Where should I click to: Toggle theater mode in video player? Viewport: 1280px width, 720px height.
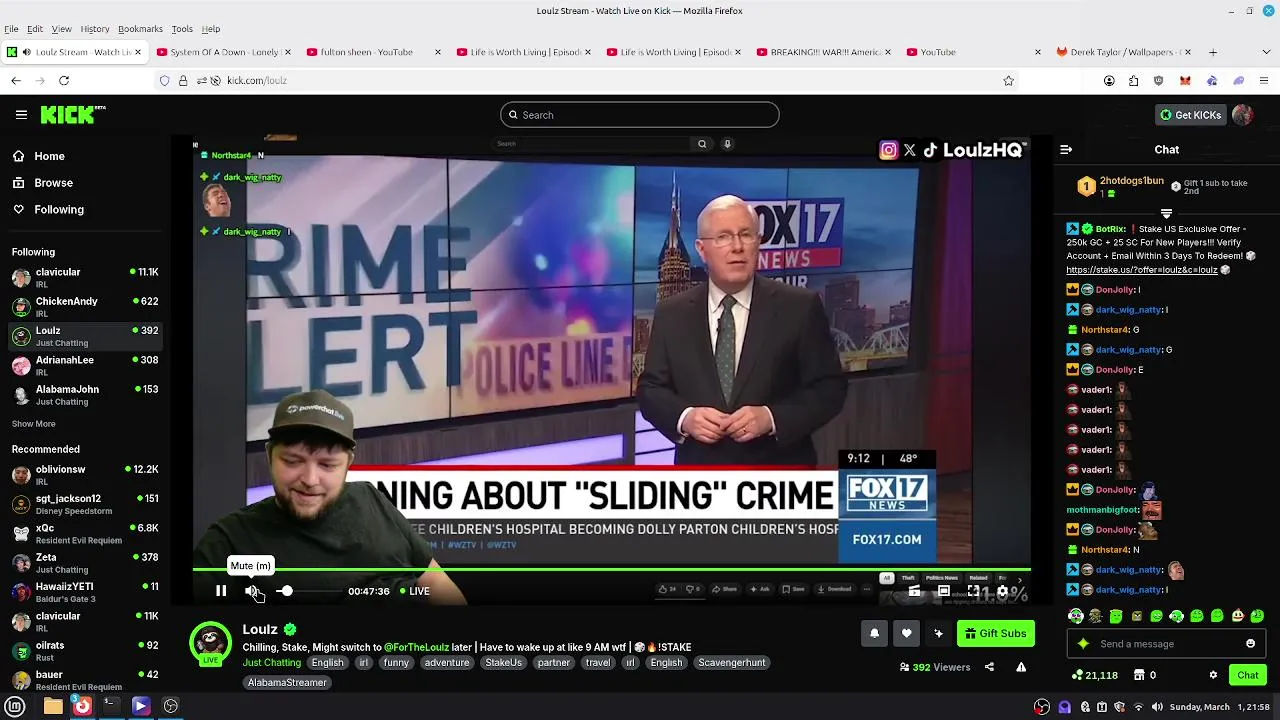943,591
